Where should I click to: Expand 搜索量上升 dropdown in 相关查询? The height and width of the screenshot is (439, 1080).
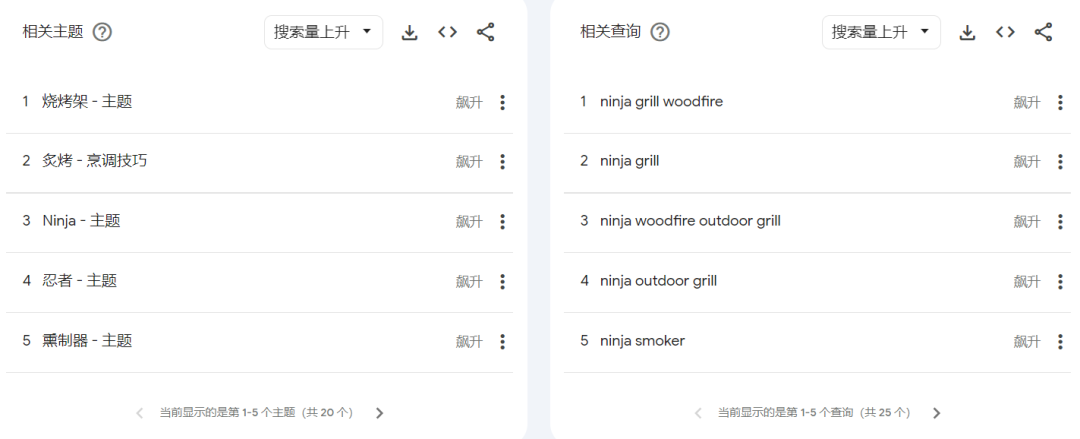click(x=882, y=32)
